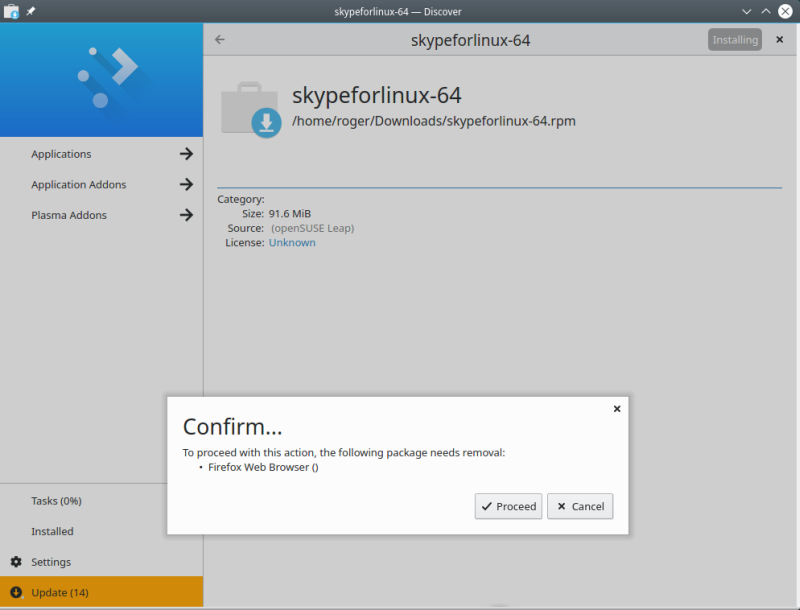
Task: Click Proceed in the Confirm dialog
Action: click(x=508, y=506)
